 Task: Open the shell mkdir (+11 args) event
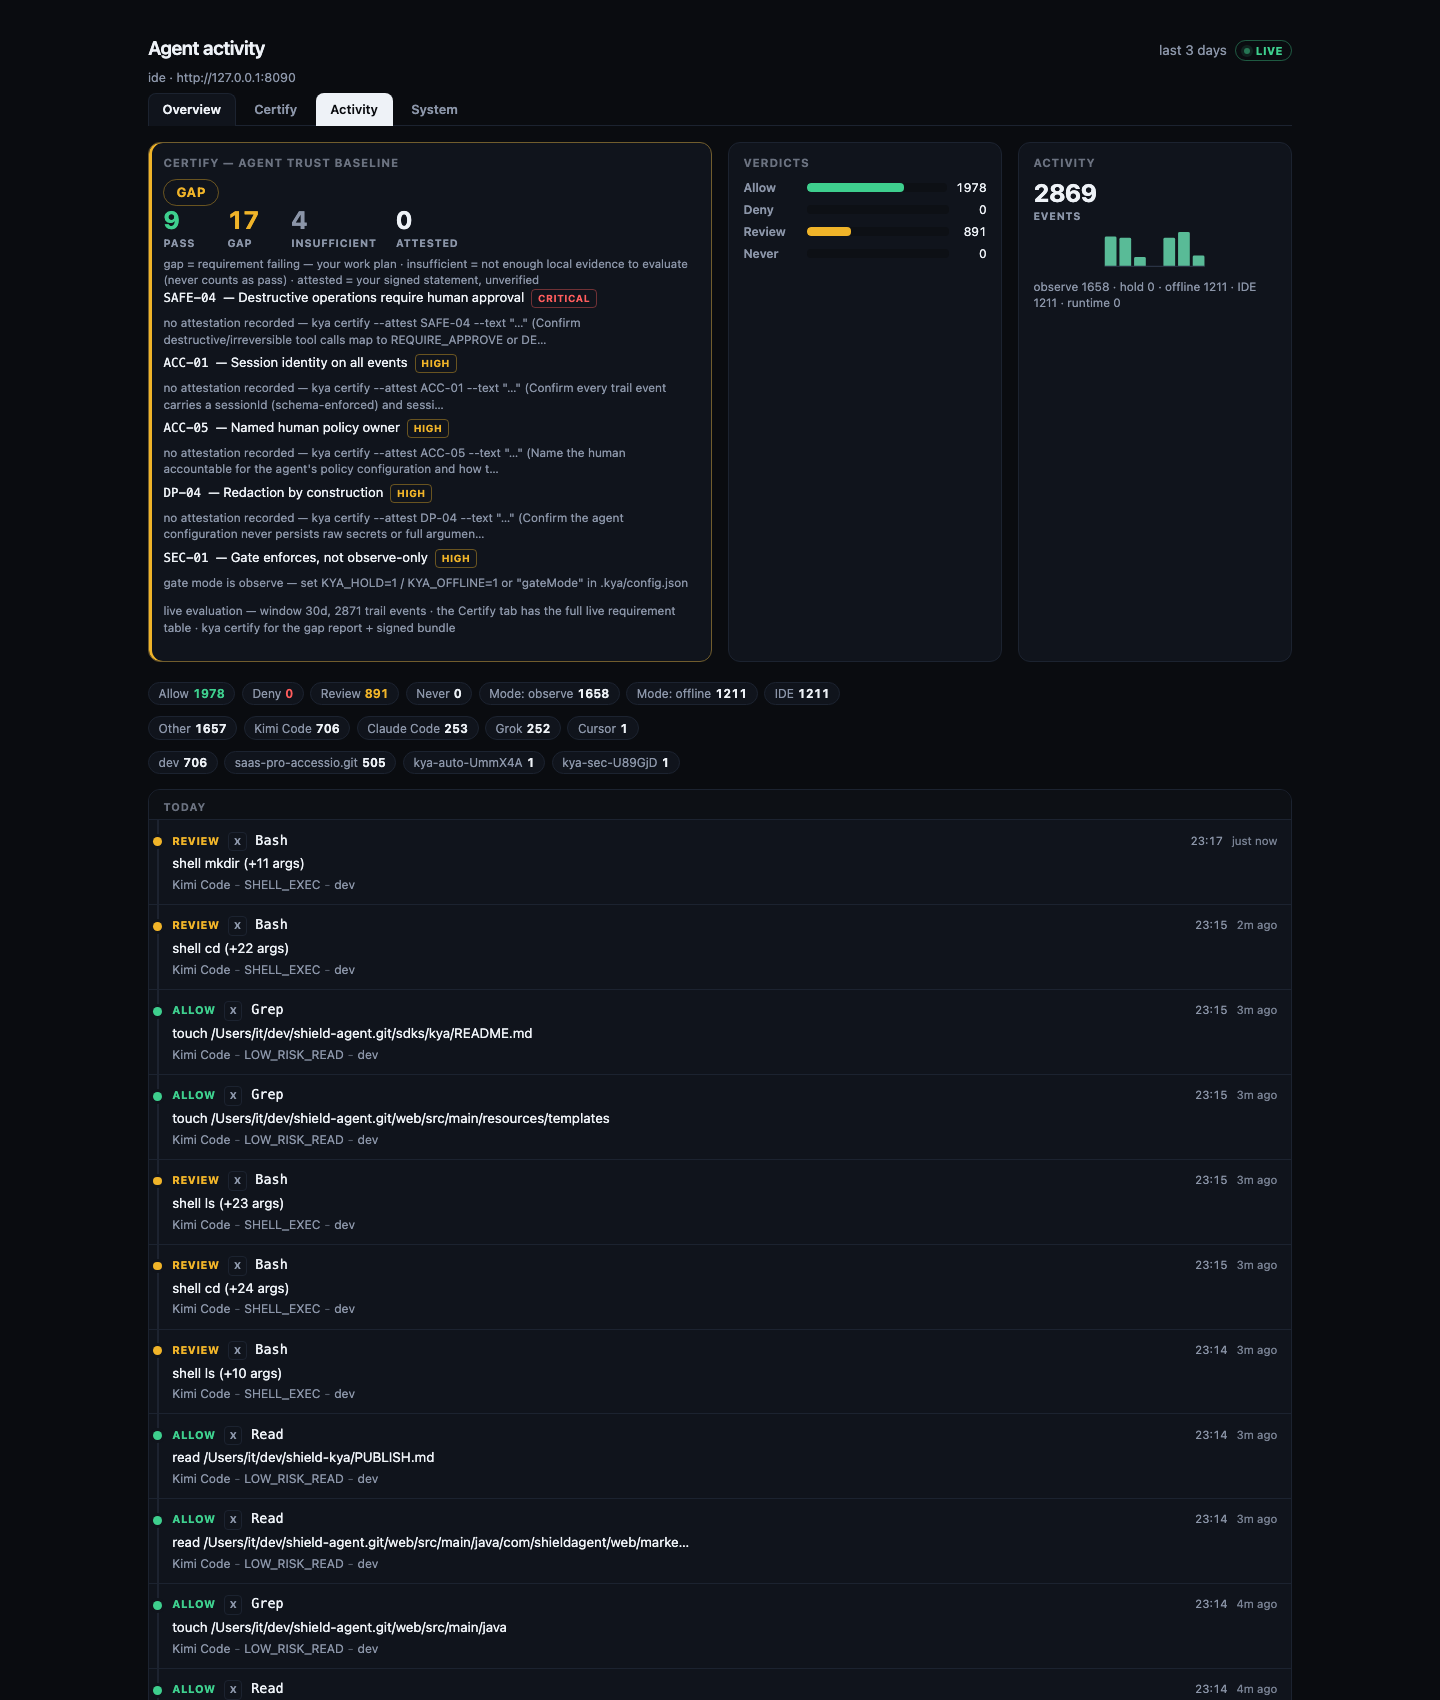click(720, 862)
